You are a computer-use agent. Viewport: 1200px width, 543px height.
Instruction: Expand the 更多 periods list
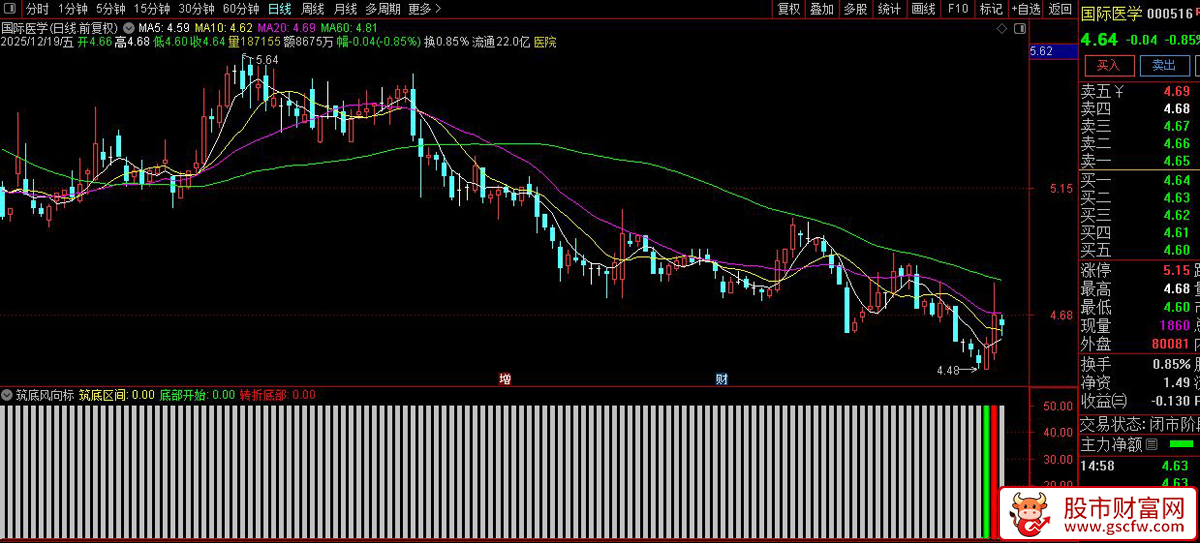[425, 9]
